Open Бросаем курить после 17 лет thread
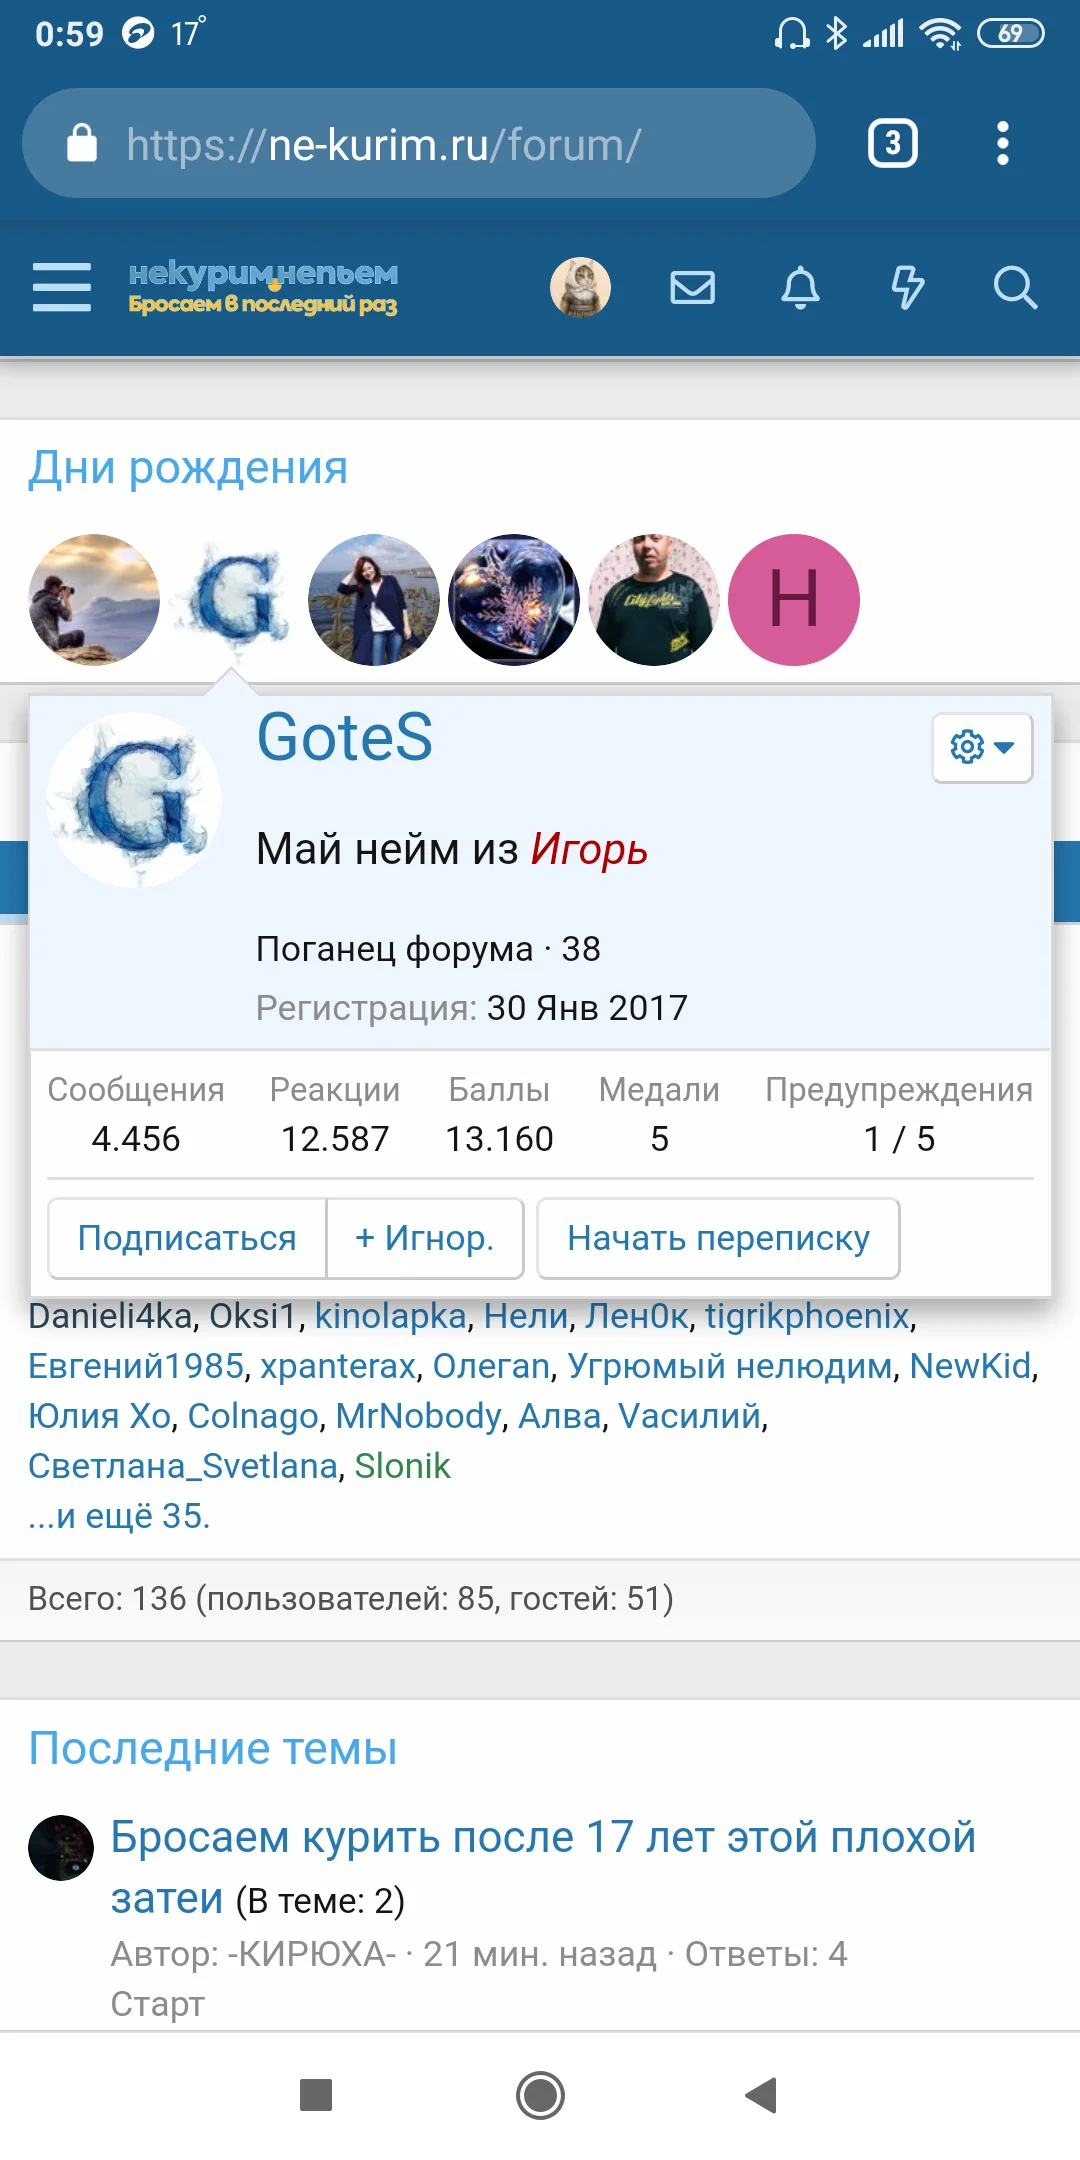This screenshot has width=1080, height=2160. (543, 1867)
